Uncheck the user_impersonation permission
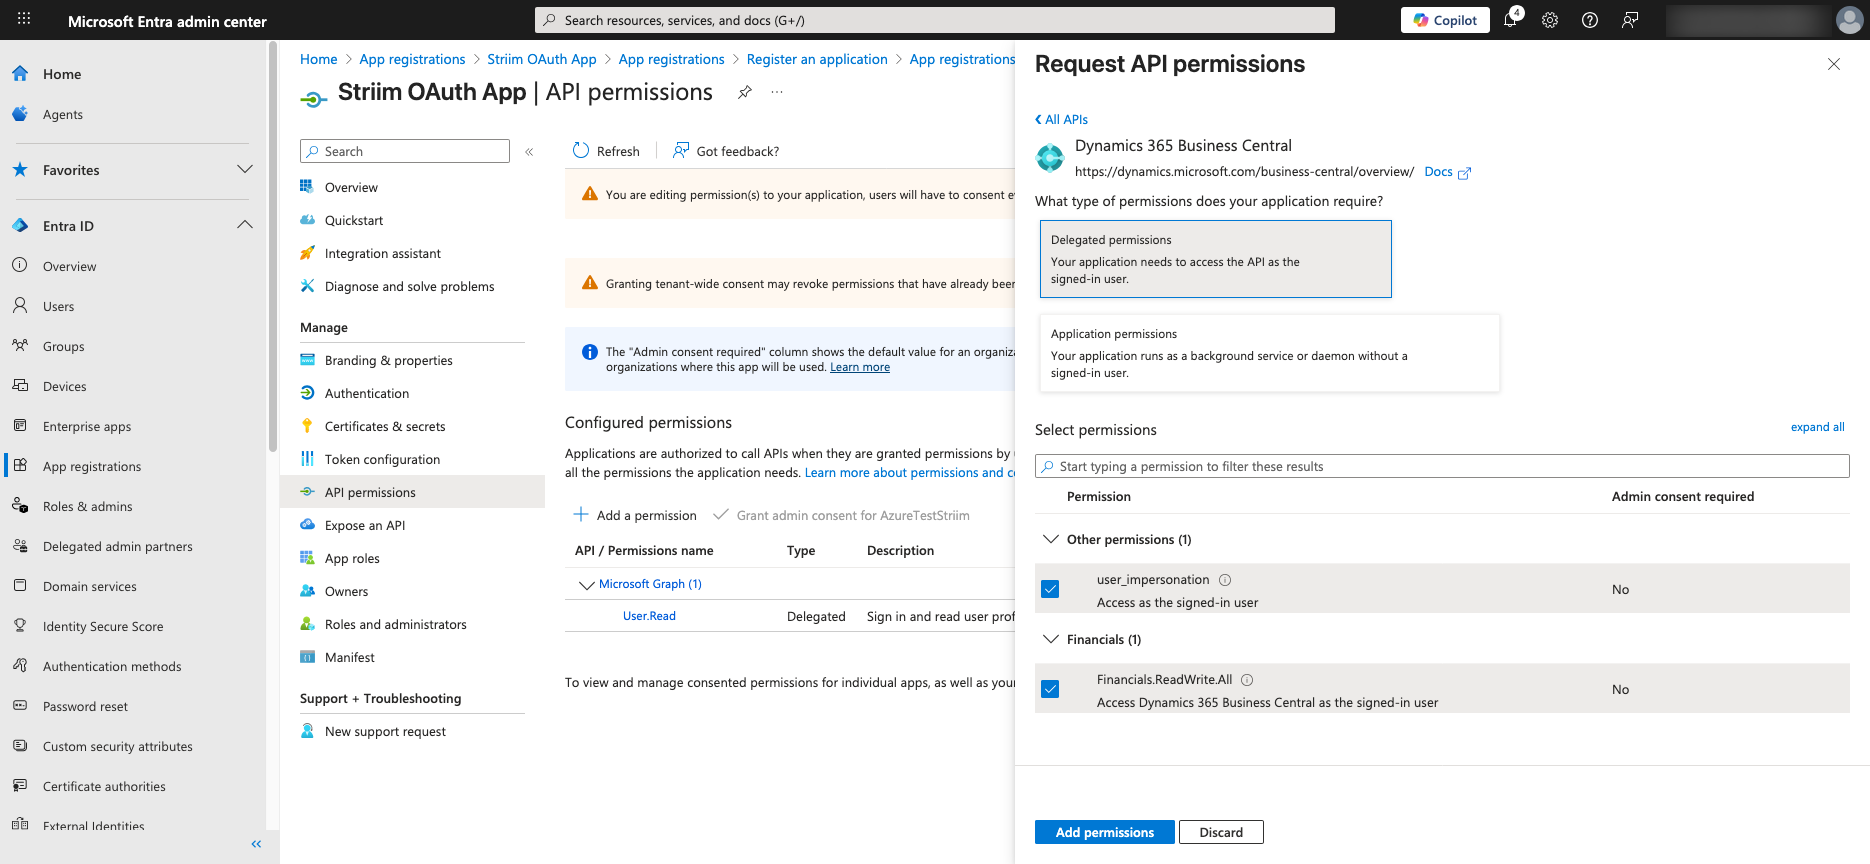The width and height of the screenshot is (1870, 864). (x=1050, y=588)
